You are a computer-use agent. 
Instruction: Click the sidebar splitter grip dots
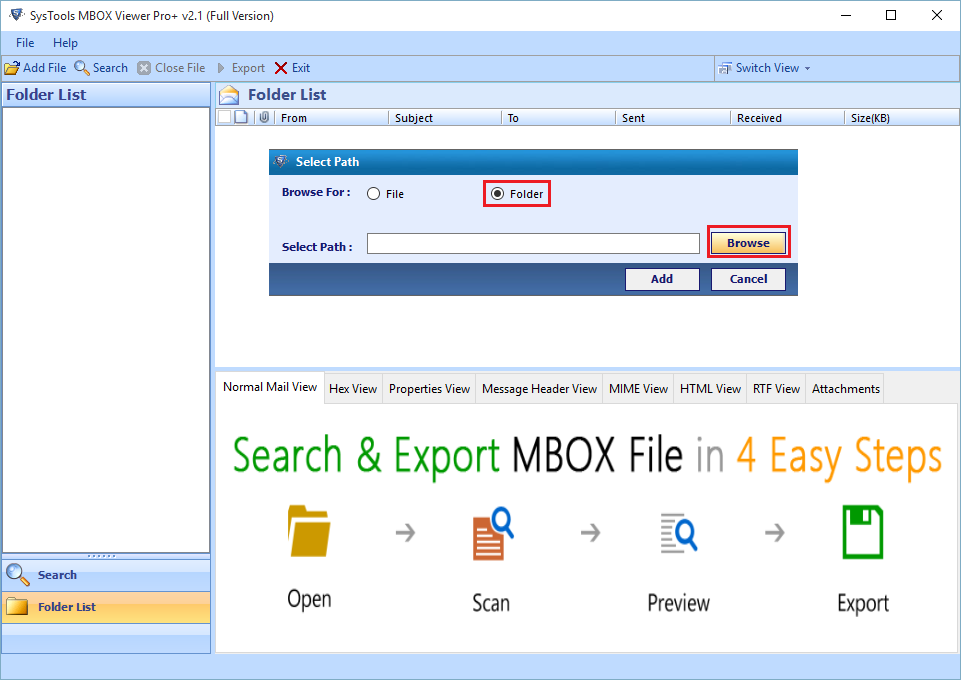click(102, 556)
